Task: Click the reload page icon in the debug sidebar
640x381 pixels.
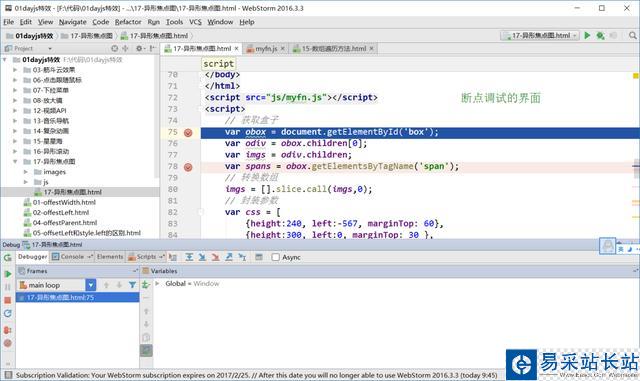Action: pyautogui.click(x=8, y=313)
